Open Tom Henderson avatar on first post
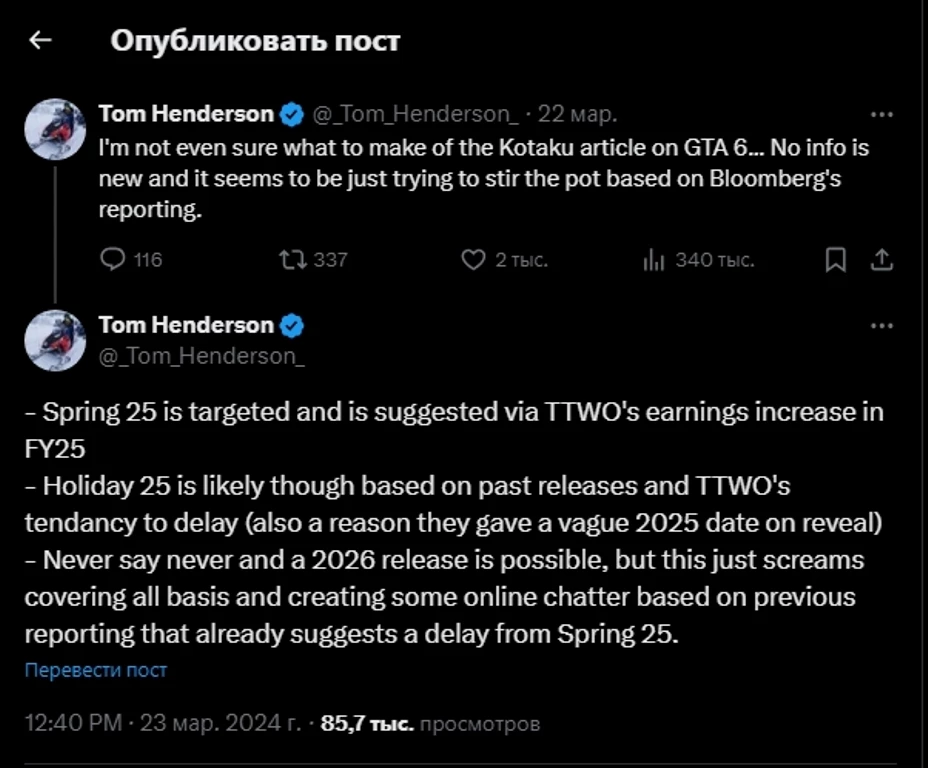928x768 pixels. 54,129
